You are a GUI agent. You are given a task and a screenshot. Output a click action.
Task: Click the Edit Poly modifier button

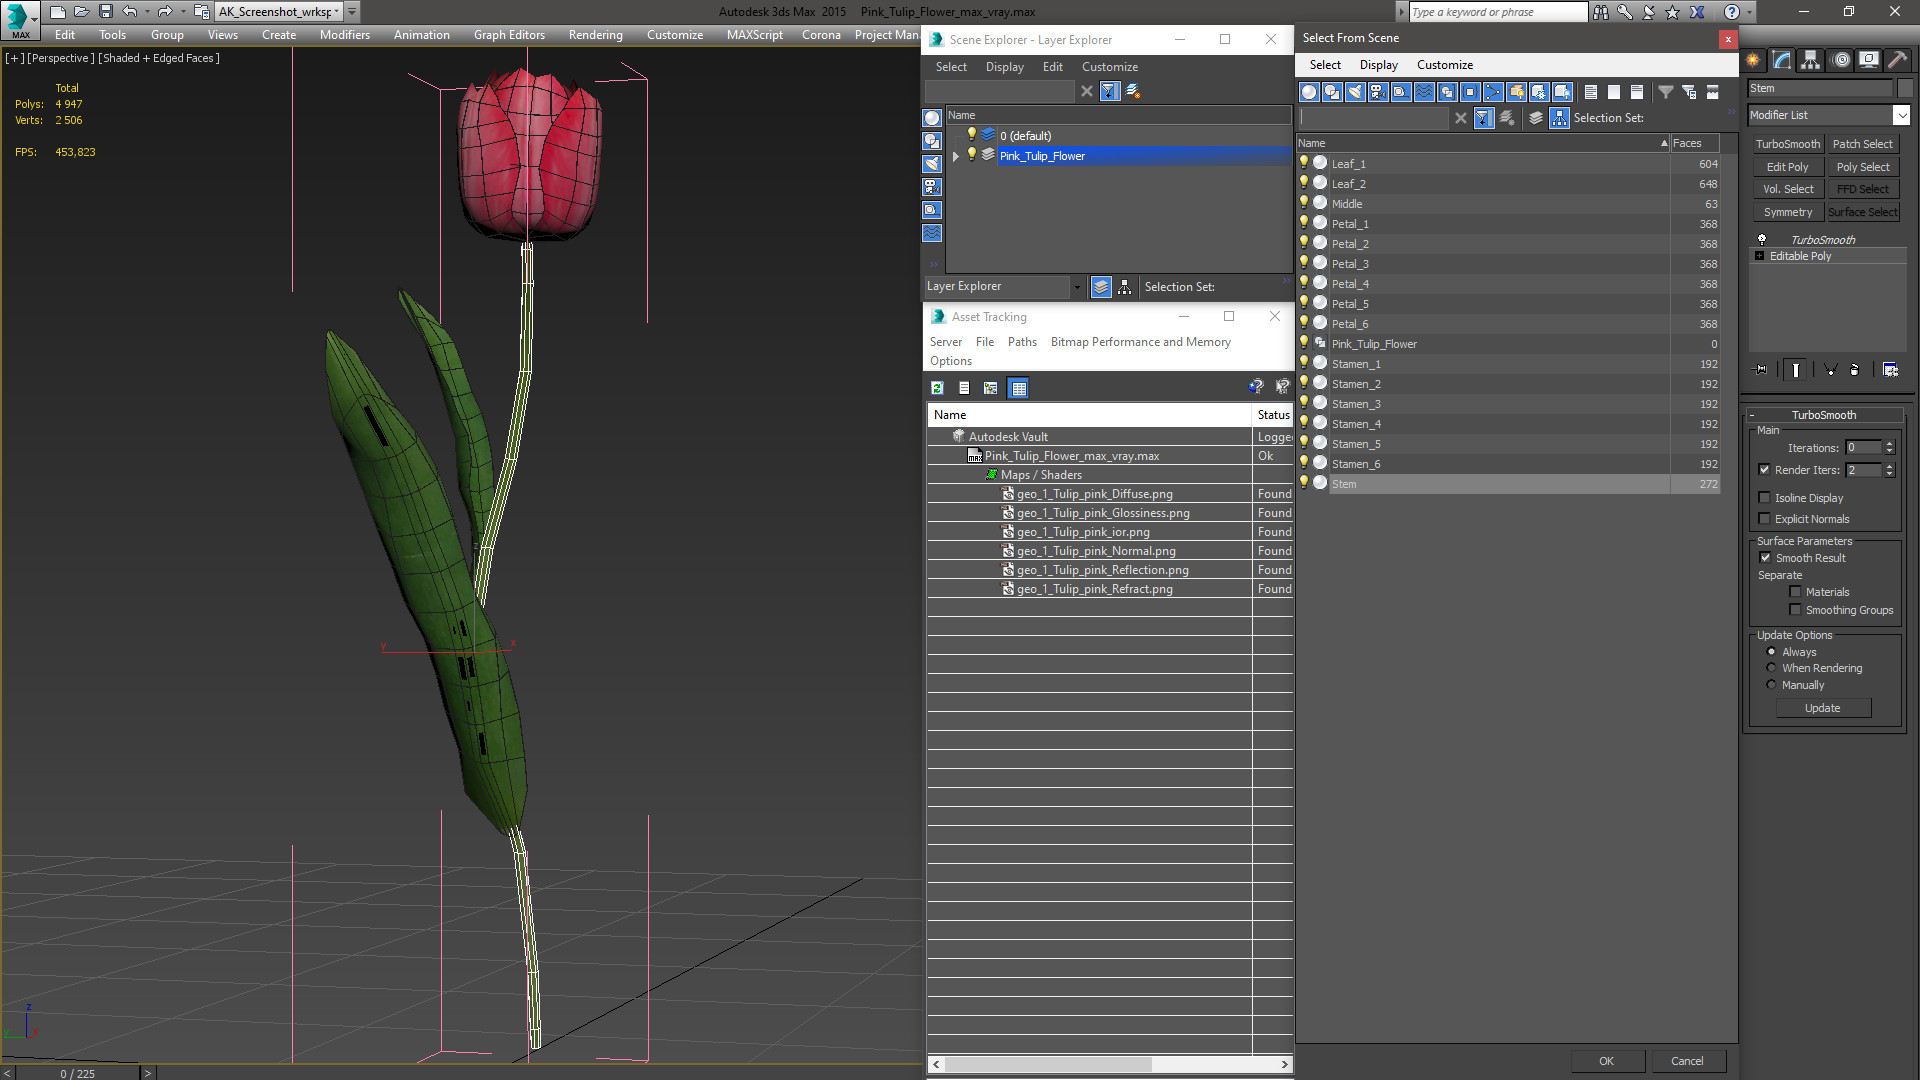pyautogui.click(x=1788, y=167)
